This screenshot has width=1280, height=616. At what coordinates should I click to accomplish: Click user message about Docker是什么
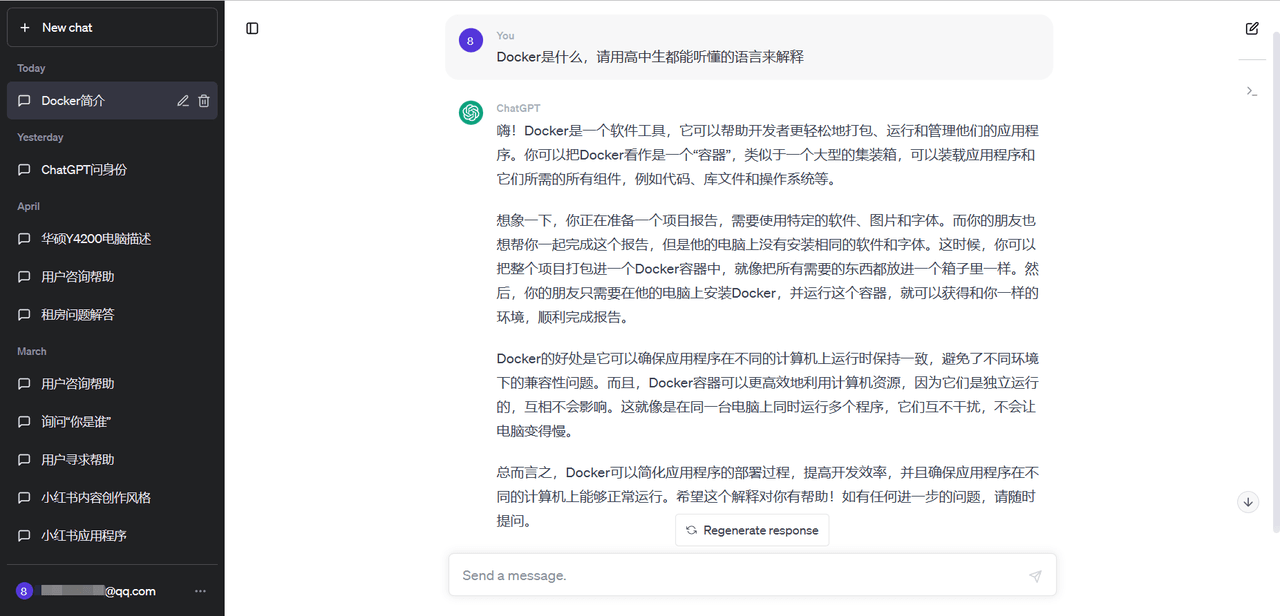pos(650,57)
